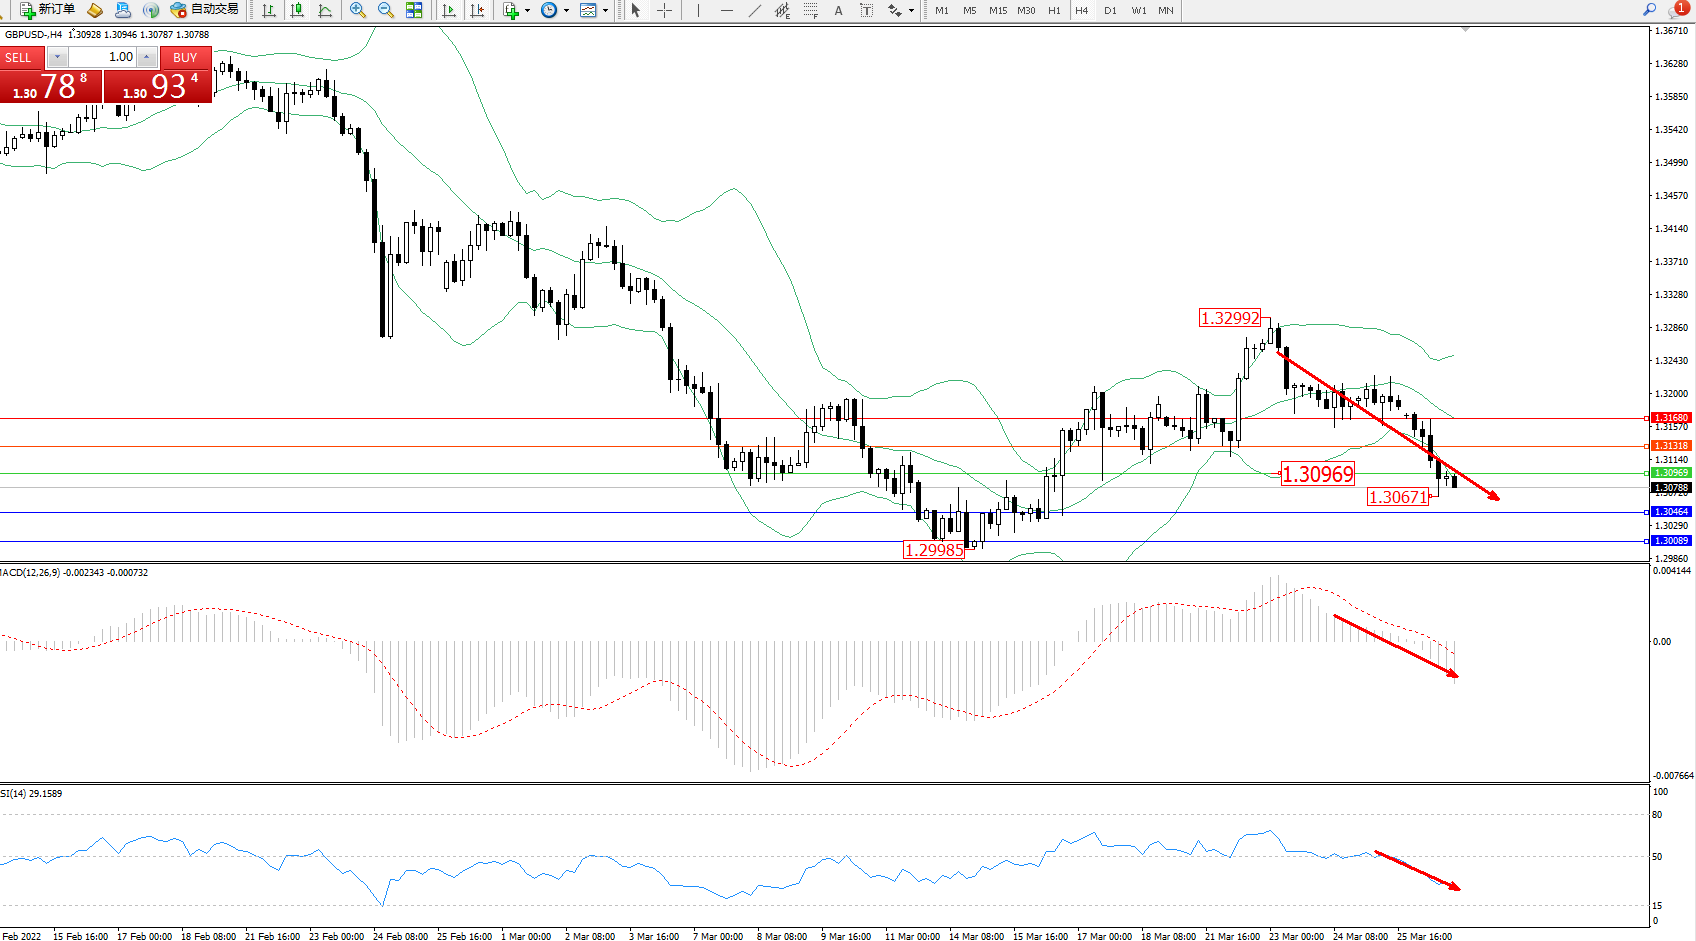Open the search magnifier in the top right
1696x941 pixels.
tap(1649, 10)
